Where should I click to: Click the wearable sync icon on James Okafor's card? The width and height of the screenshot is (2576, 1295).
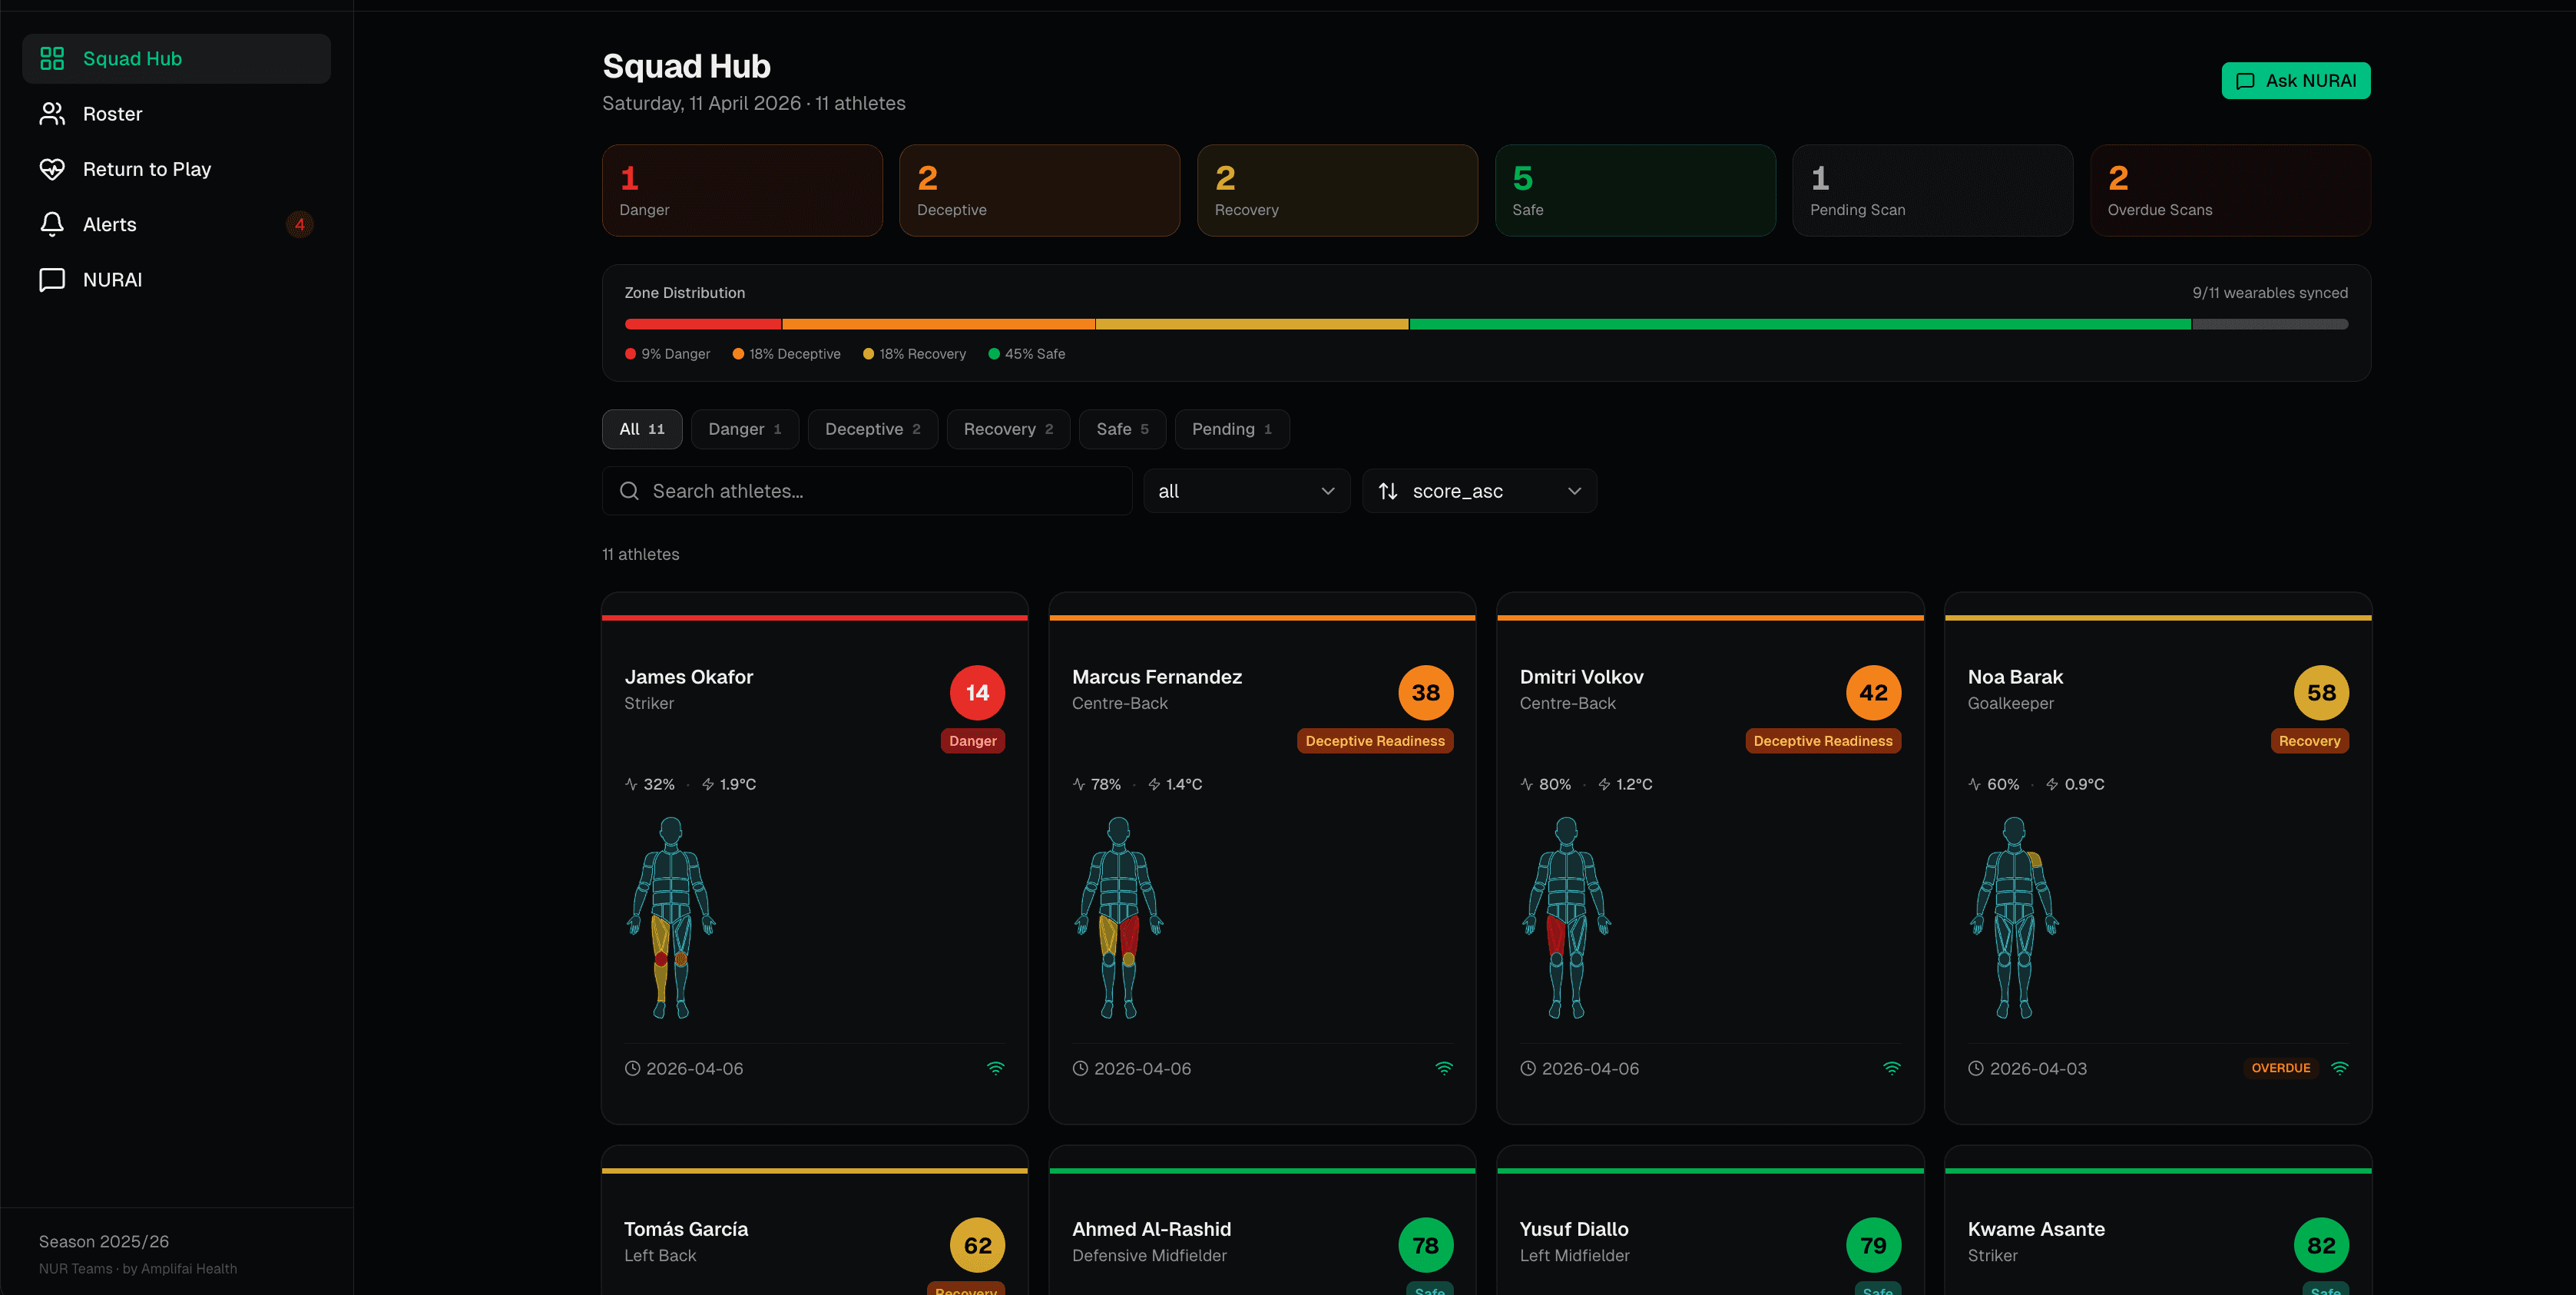[996, 1068]
